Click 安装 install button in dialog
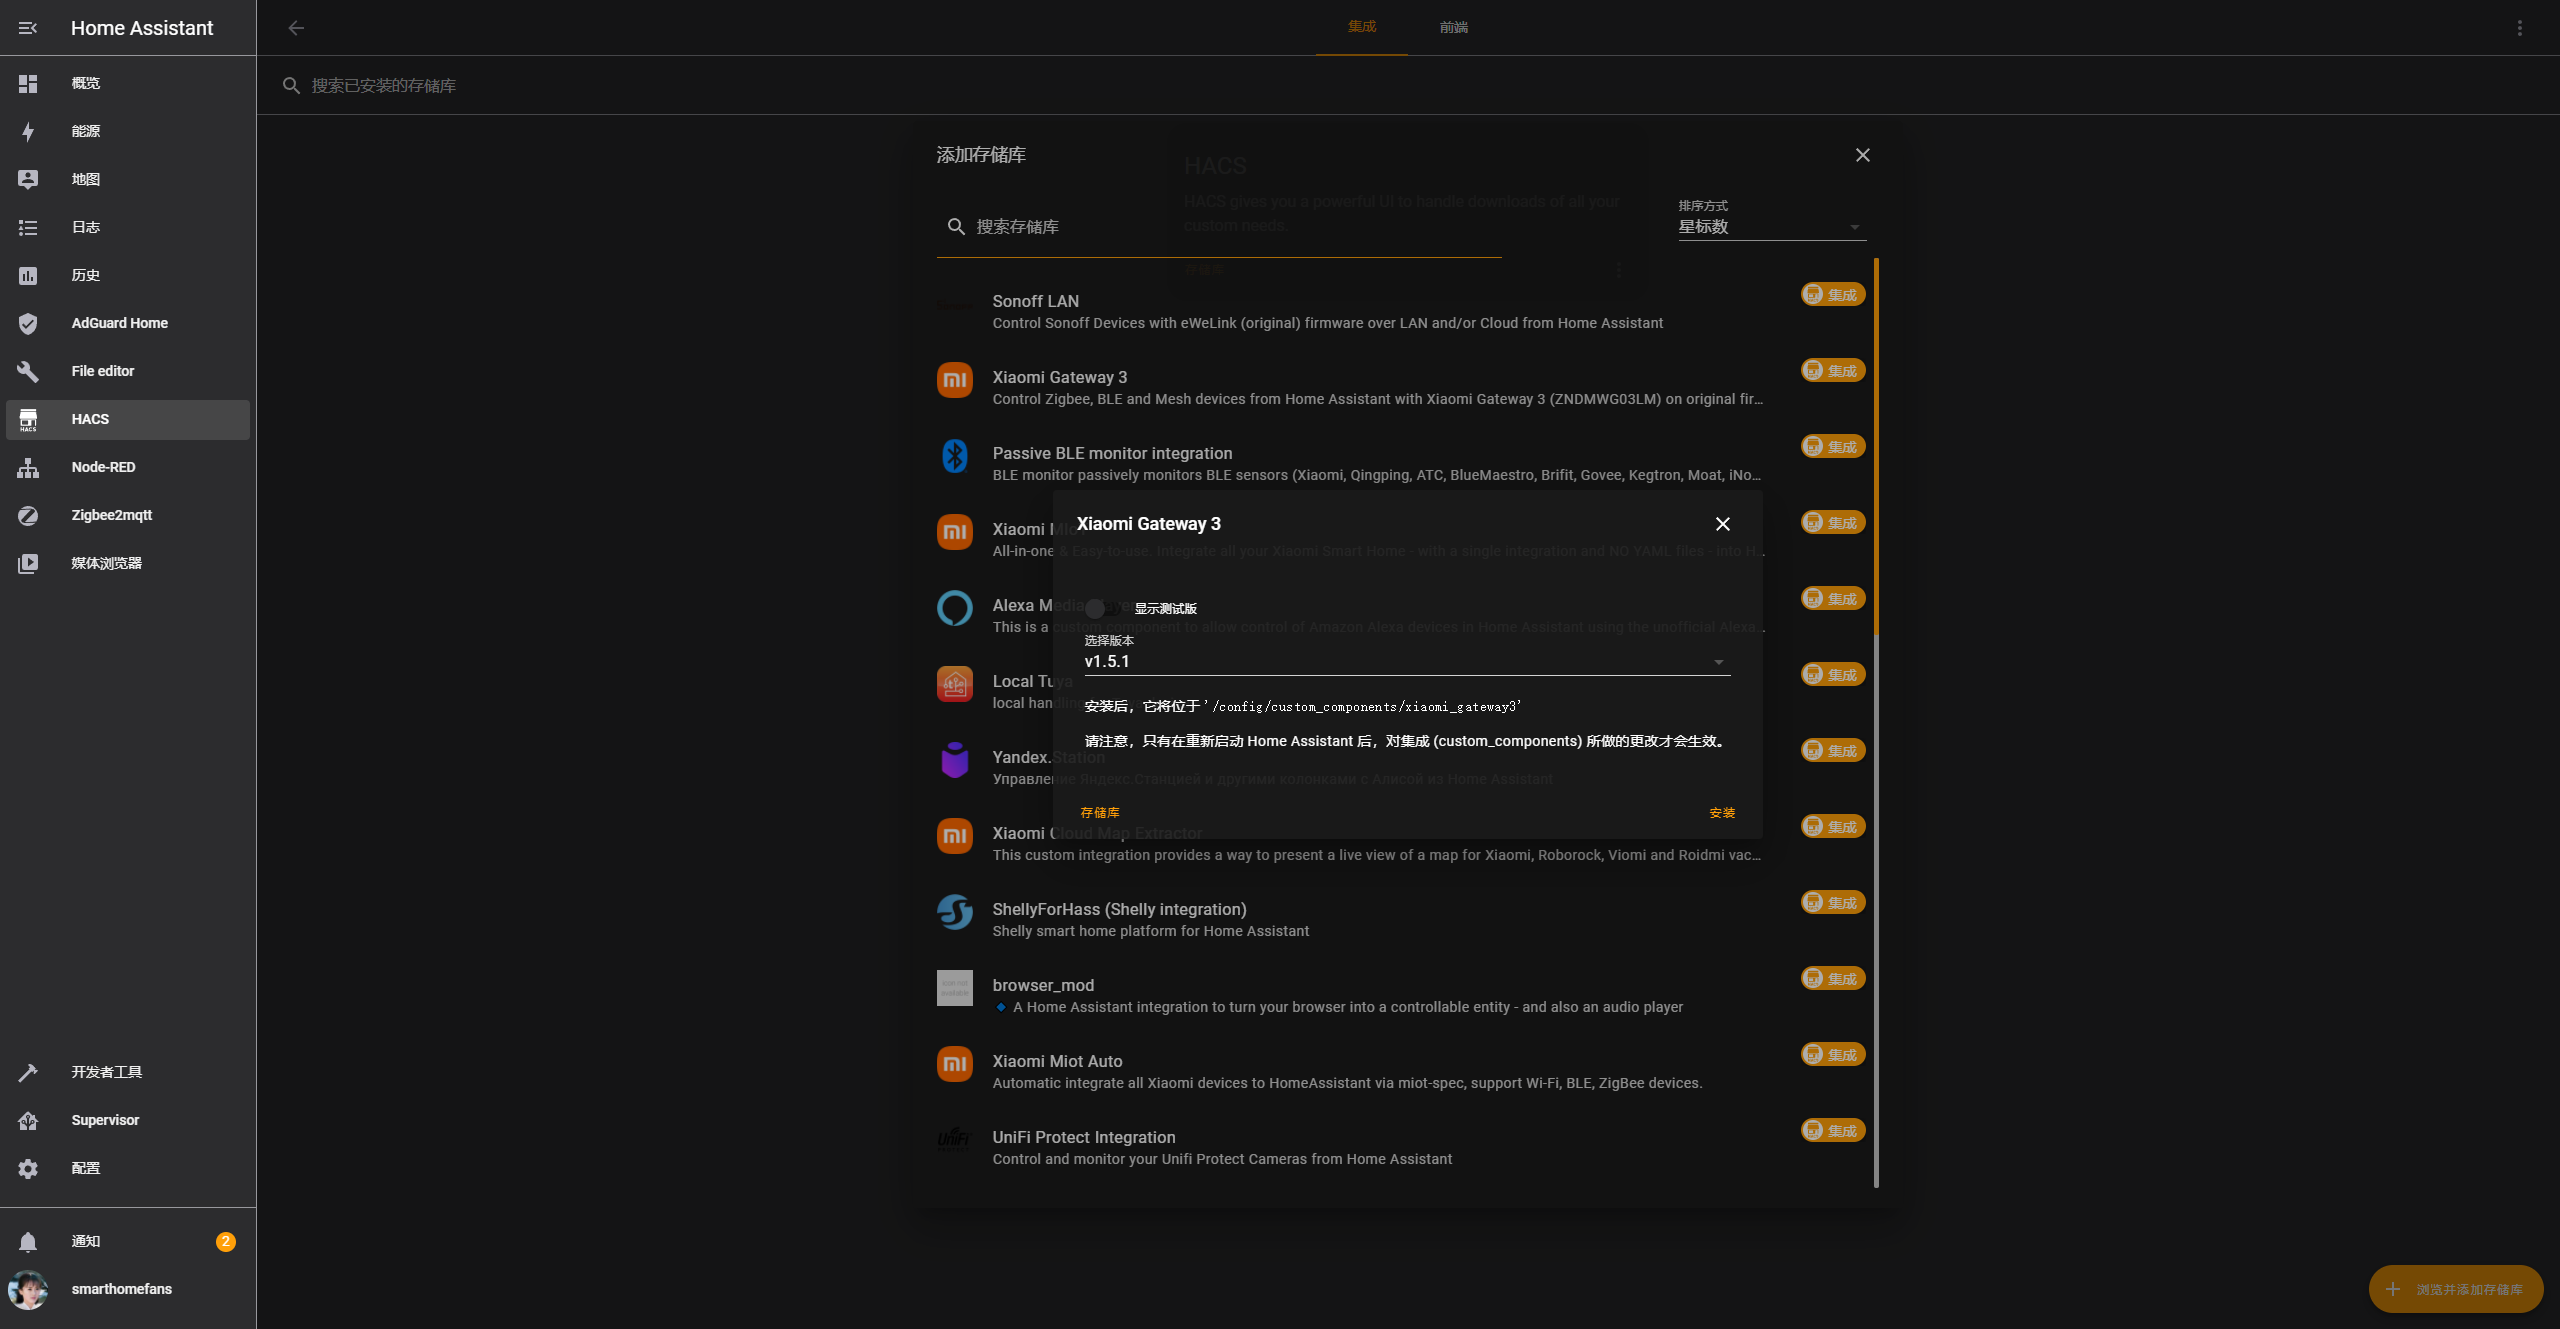Screen dimensions: 2560x1329 pos(1722,813)
